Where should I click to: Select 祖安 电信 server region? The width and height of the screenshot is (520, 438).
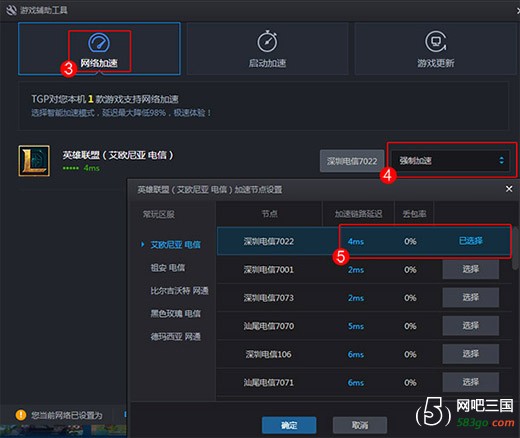pos(168,268)
